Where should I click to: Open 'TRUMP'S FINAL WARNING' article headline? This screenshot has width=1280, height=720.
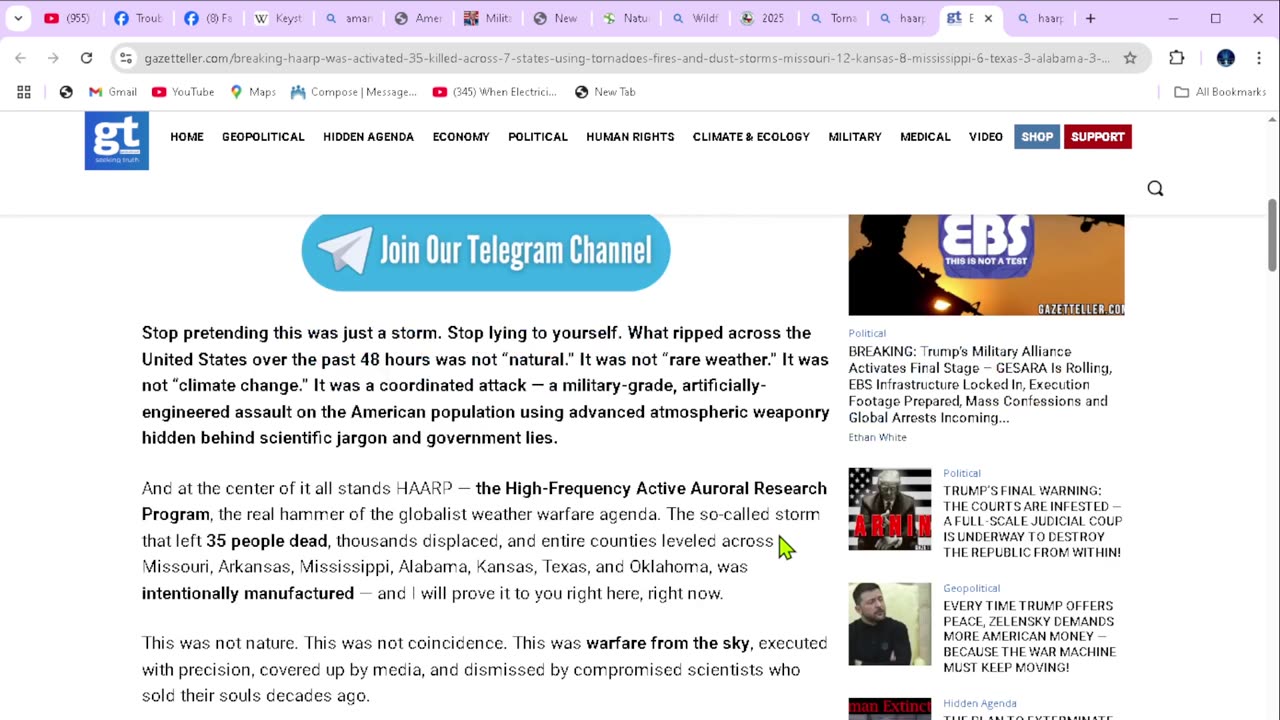click(x=1032, y=521)
